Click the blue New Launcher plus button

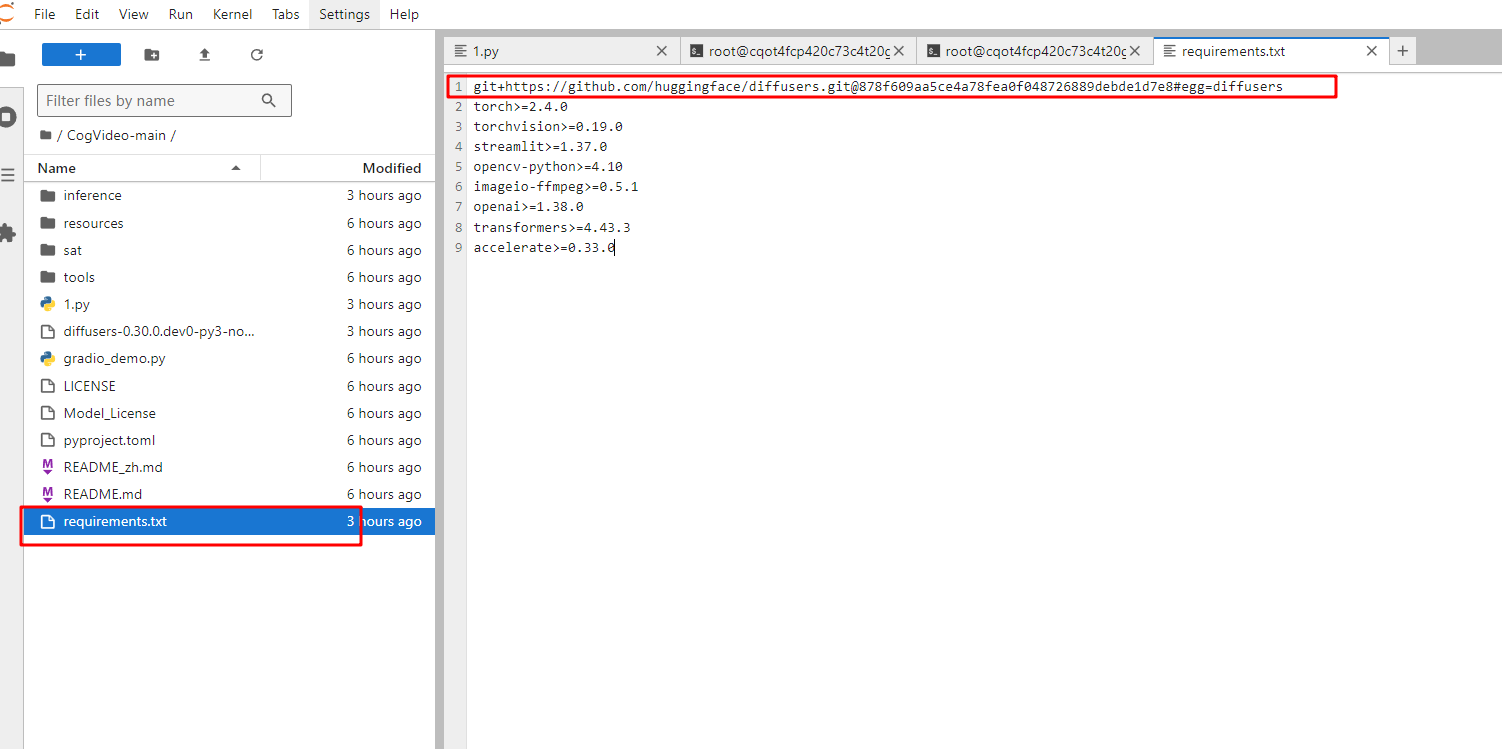point(81,55)
